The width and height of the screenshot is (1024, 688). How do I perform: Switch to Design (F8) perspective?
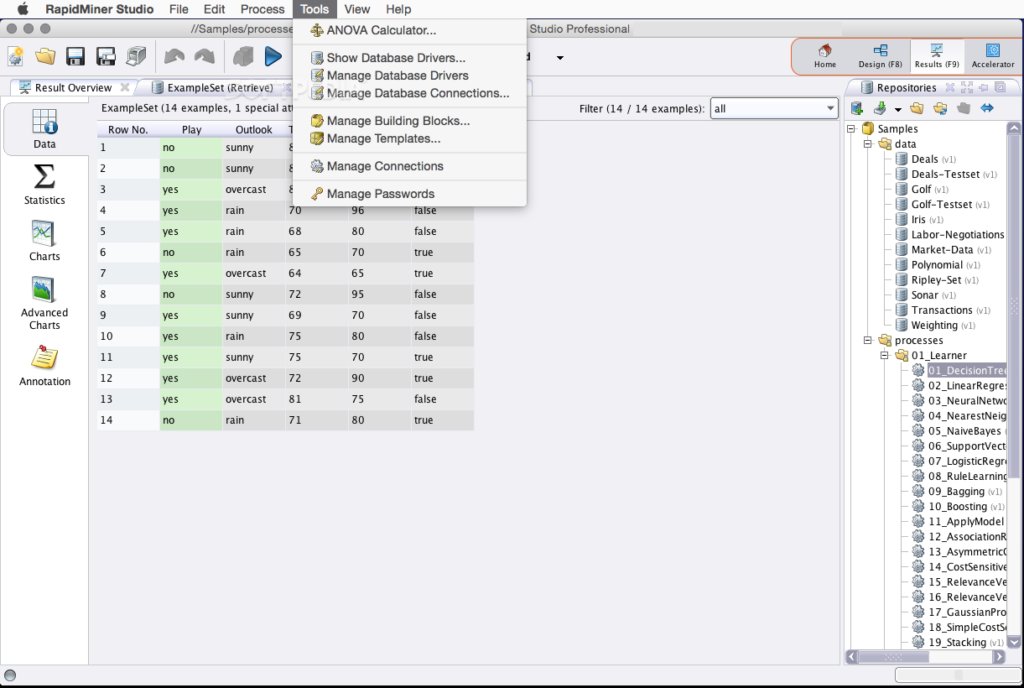click(x=880, y=56)
